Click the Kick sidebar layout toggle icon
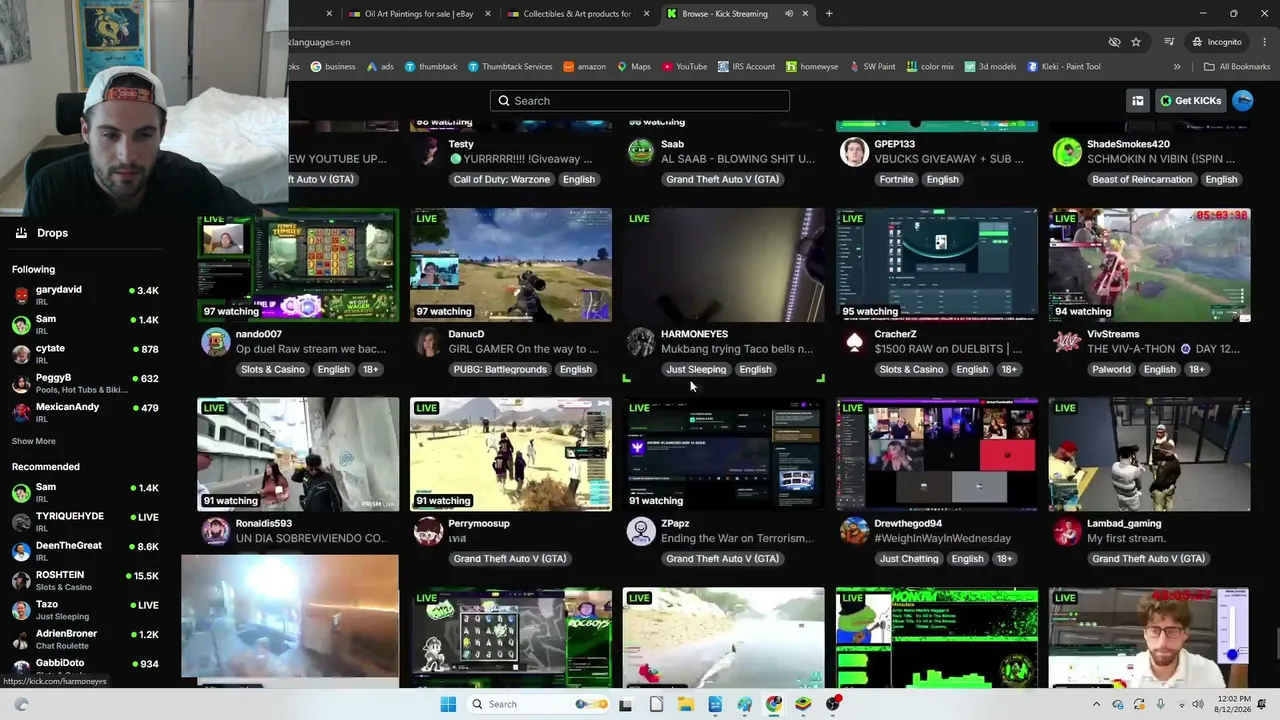Screen dimensions: 1280x720 (x=1138, y=101)
